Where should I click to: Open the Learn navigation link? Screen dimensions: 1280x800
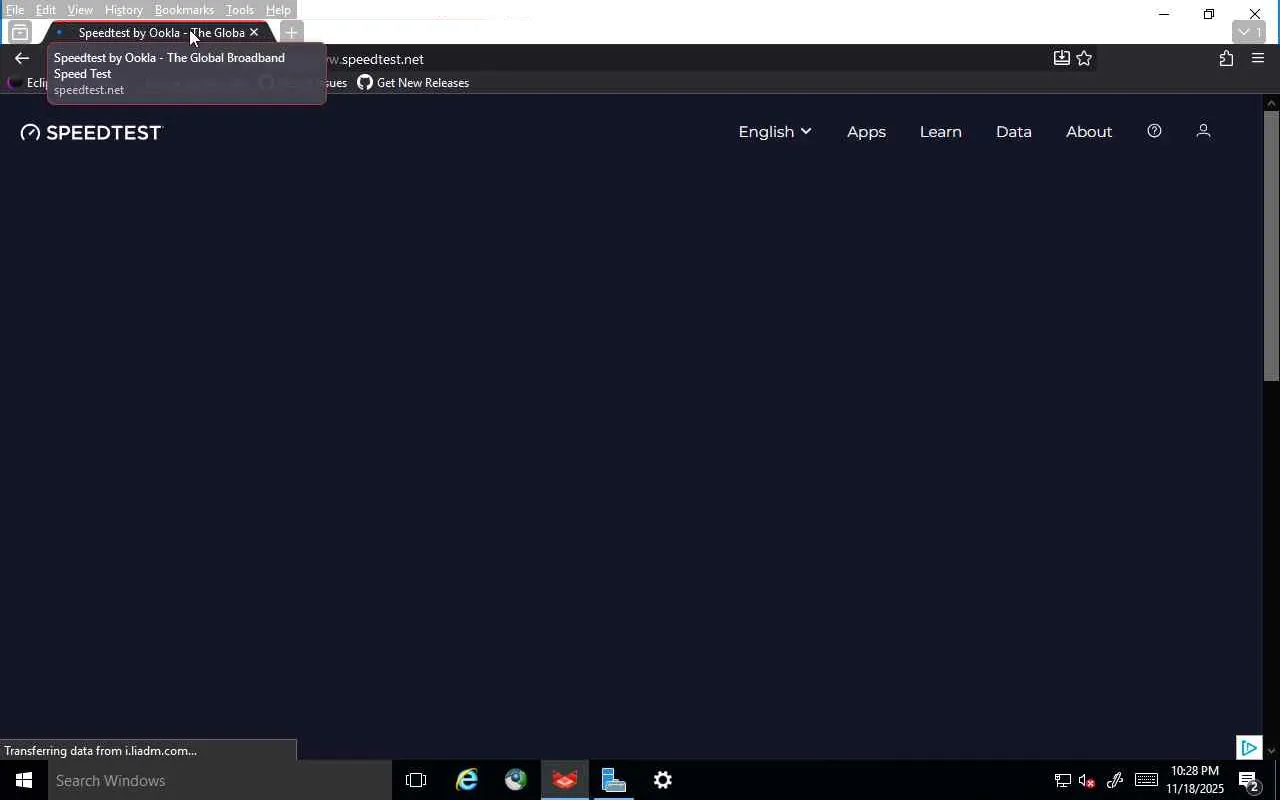(x=941, y=132)
